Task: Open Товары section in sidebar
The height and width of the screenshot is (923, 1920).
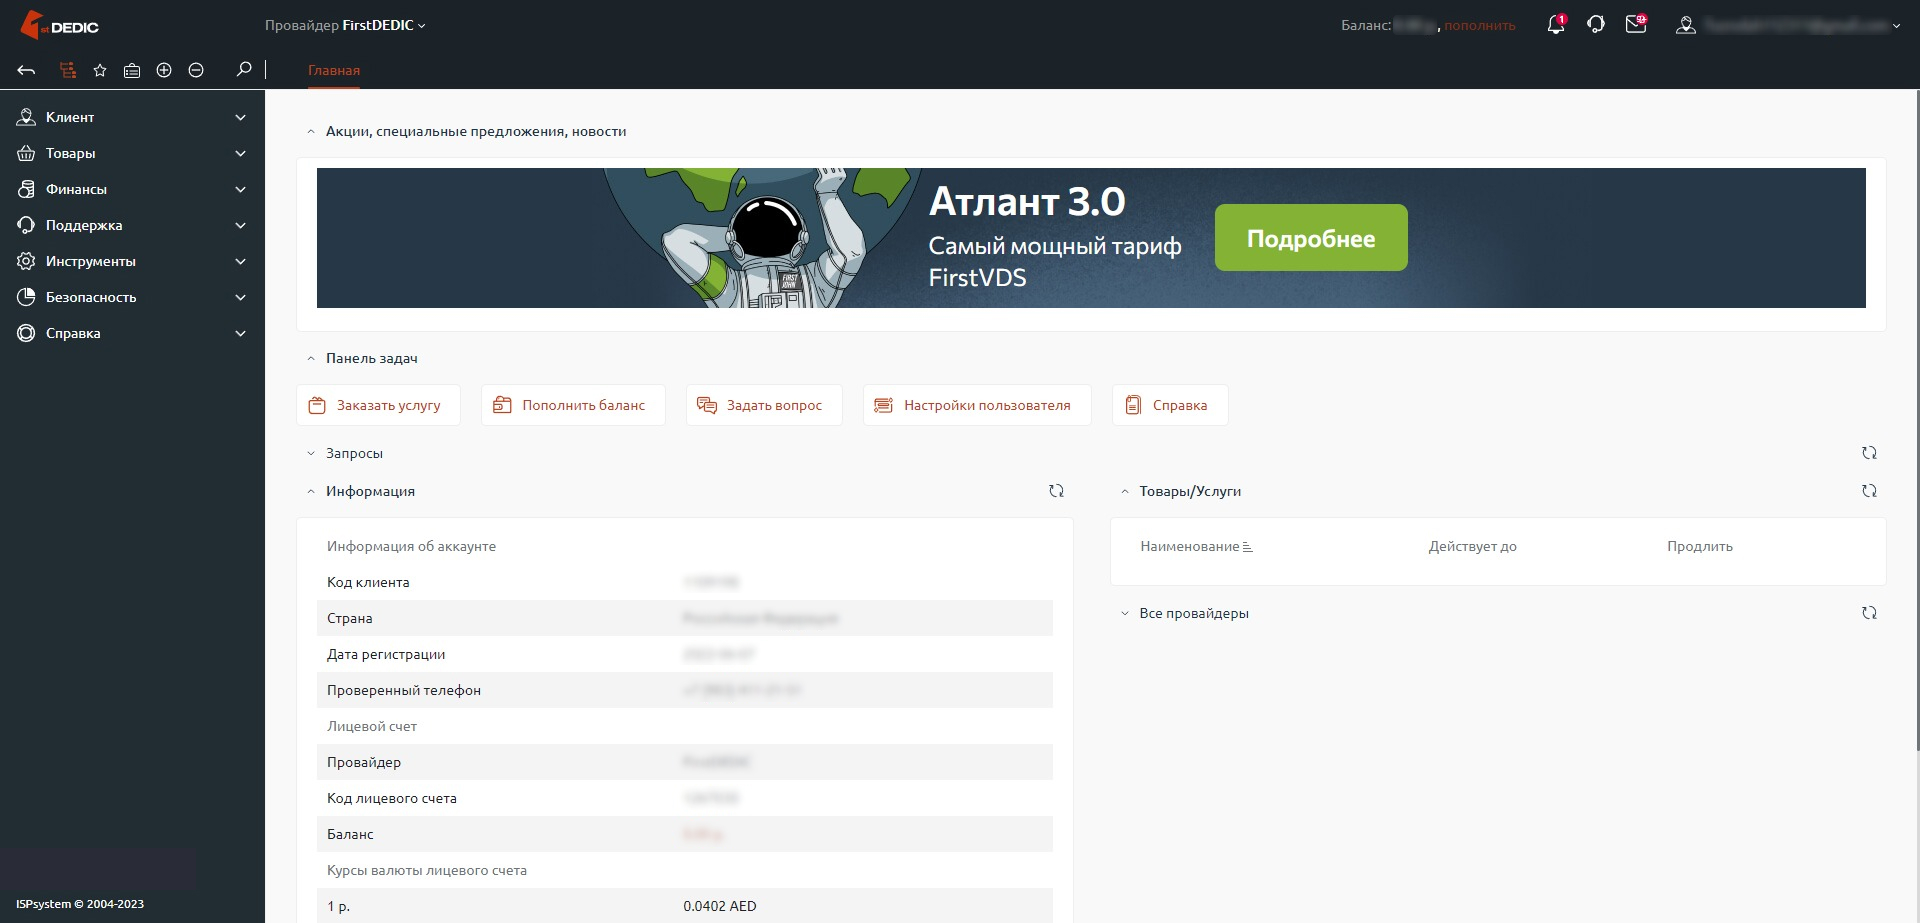Action: click(x=132, y=153)
